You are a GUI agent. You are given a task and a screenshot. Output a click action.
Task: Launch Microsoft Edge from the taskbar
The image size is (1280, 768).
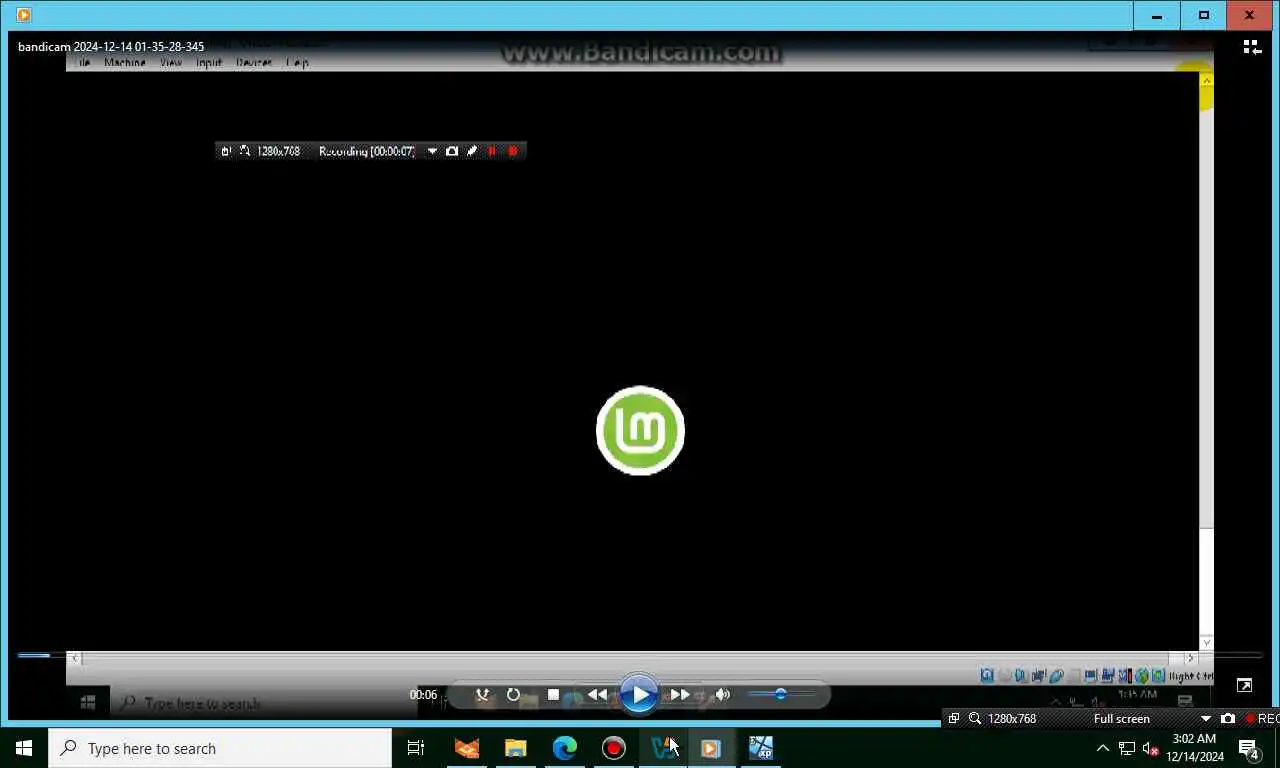(565, 748)
